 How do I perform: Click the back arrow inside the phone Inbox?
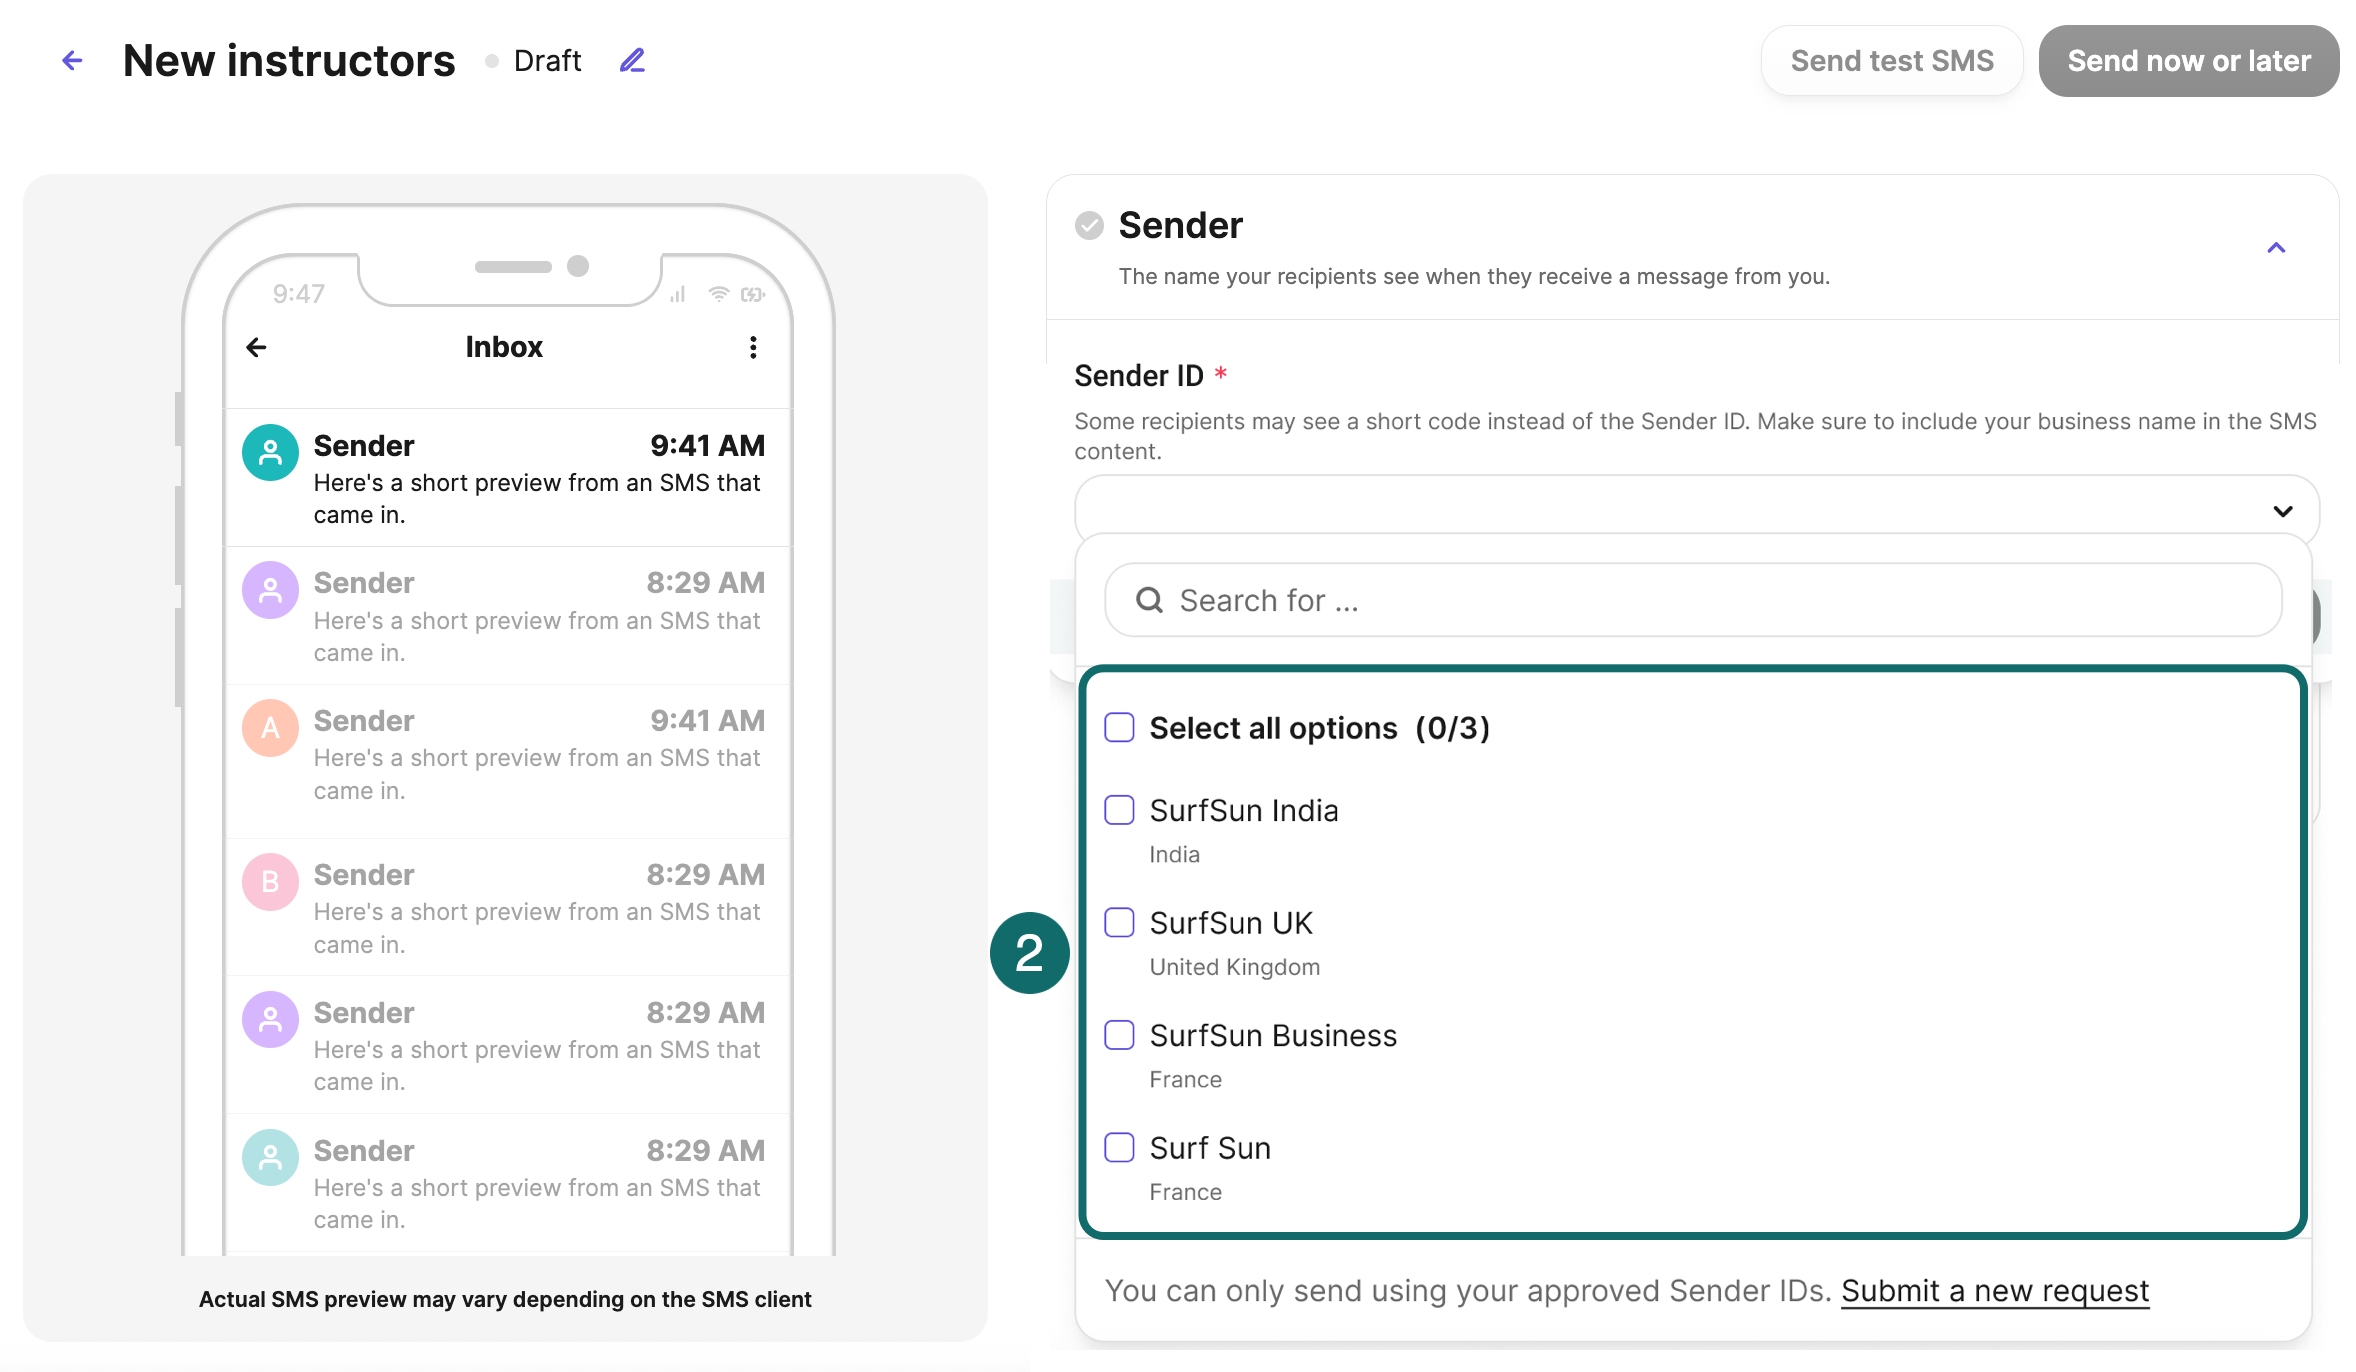pyautogui.click(x=257, y=347)
